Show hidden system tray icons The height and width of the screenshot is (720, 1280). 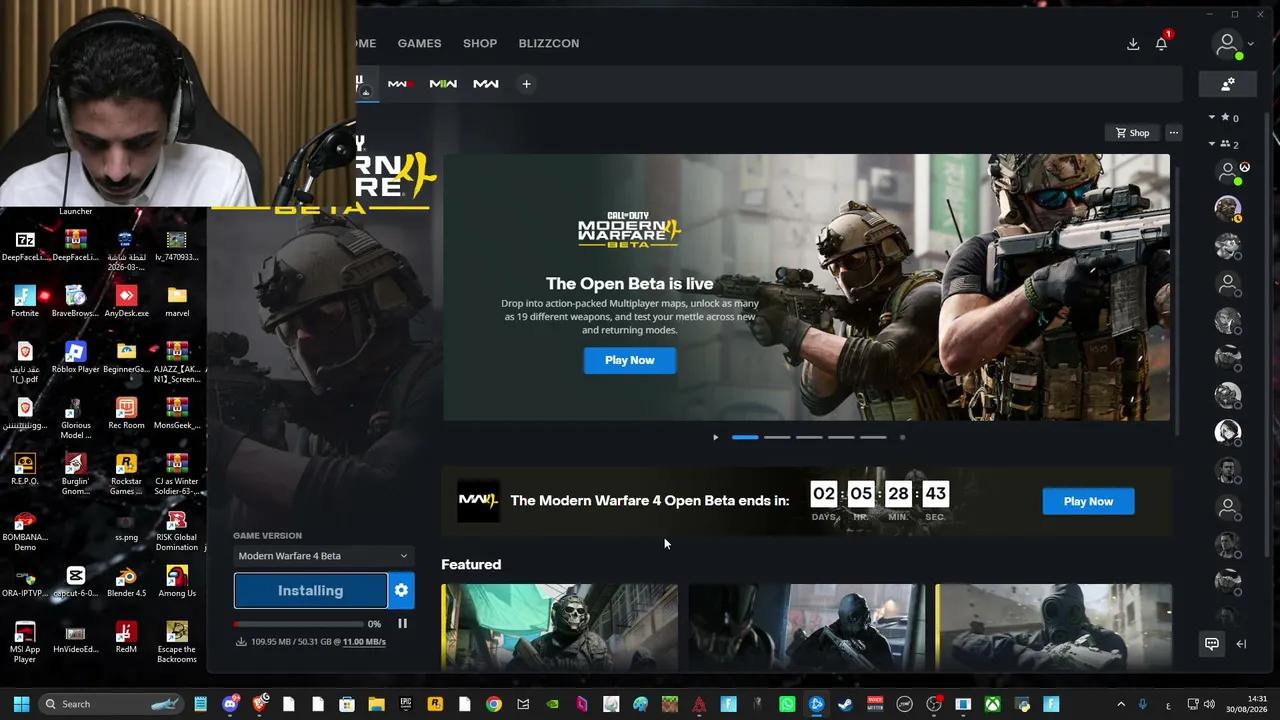pos(1120,704)
